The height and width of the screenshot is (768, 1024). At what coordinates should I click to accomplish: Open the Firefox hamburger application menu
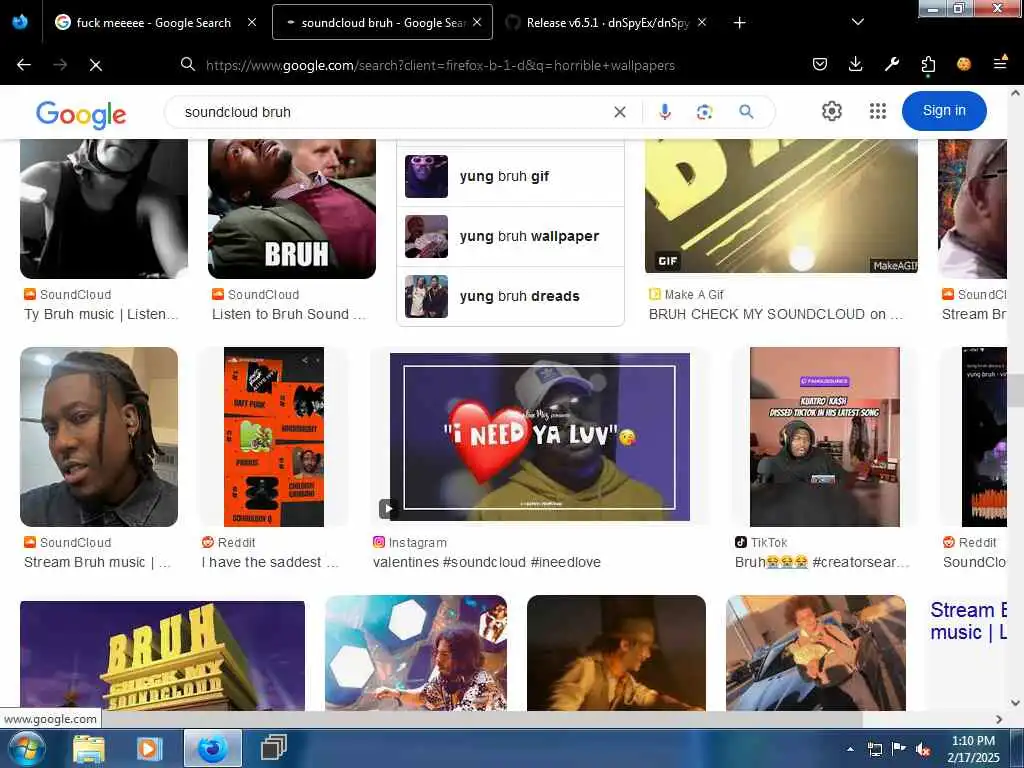click(x=1000, y=63)
